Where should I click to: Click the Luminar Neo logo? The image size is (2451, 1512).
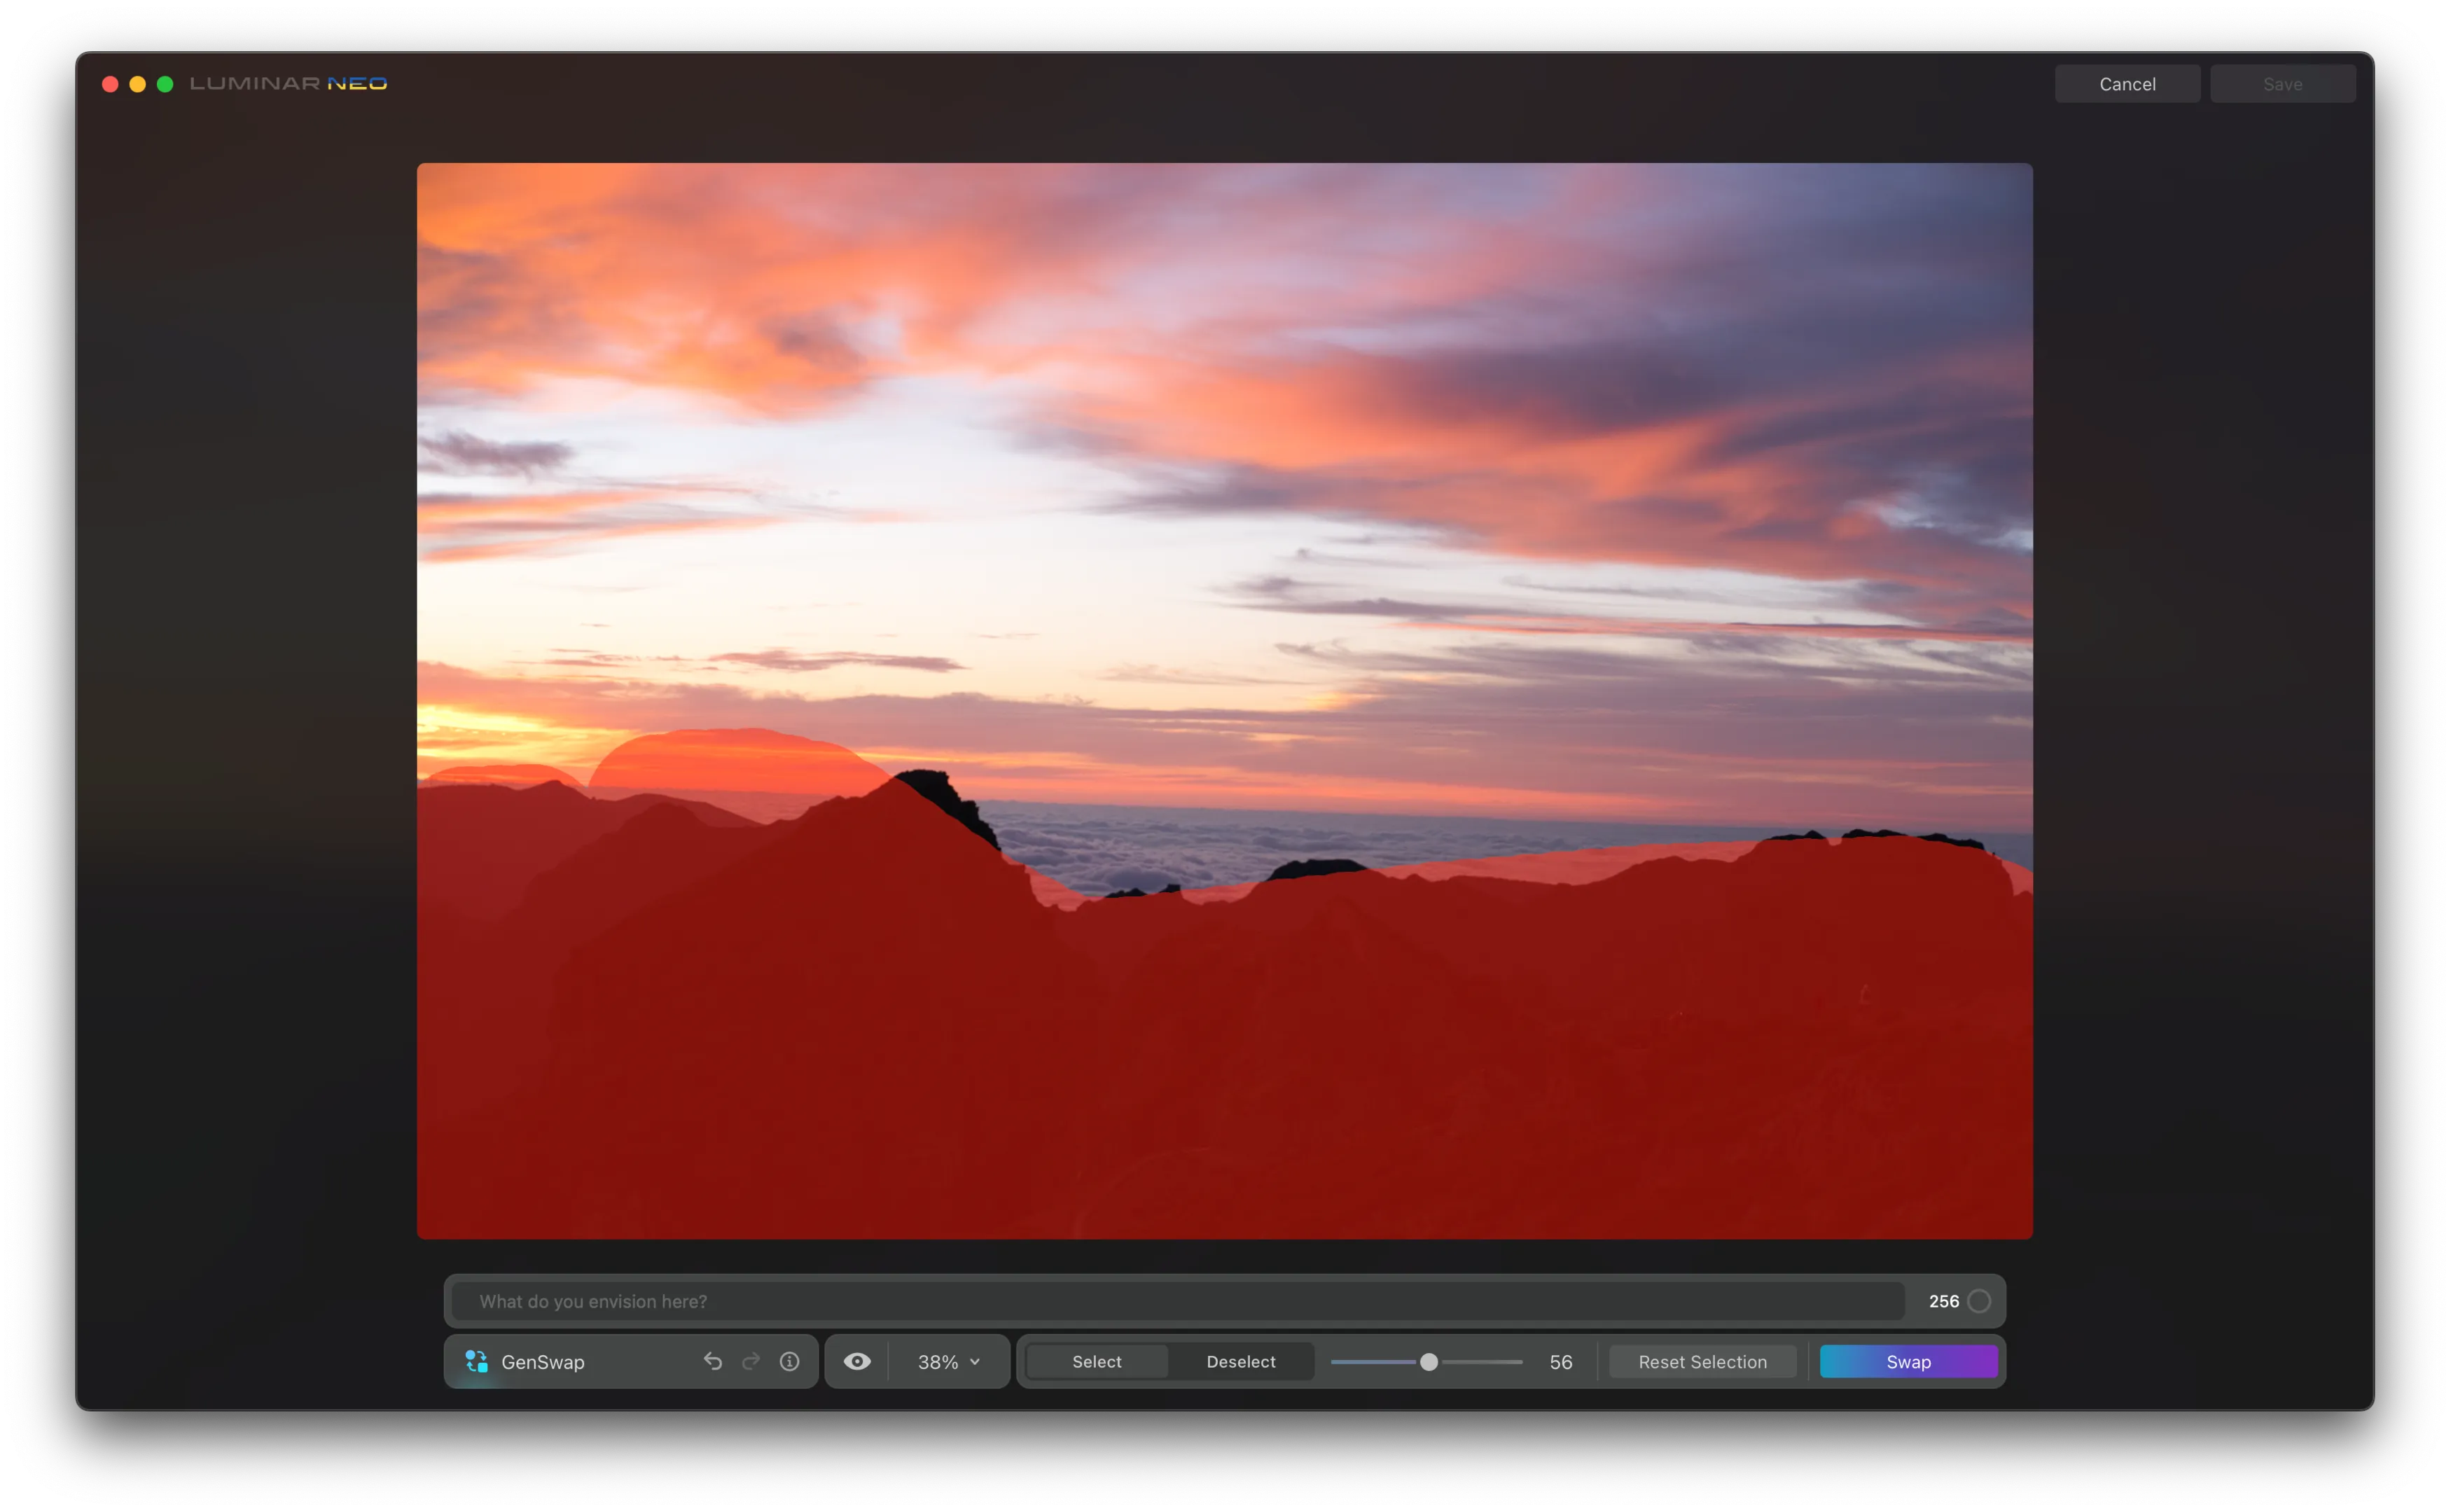(x=288, y=84)
